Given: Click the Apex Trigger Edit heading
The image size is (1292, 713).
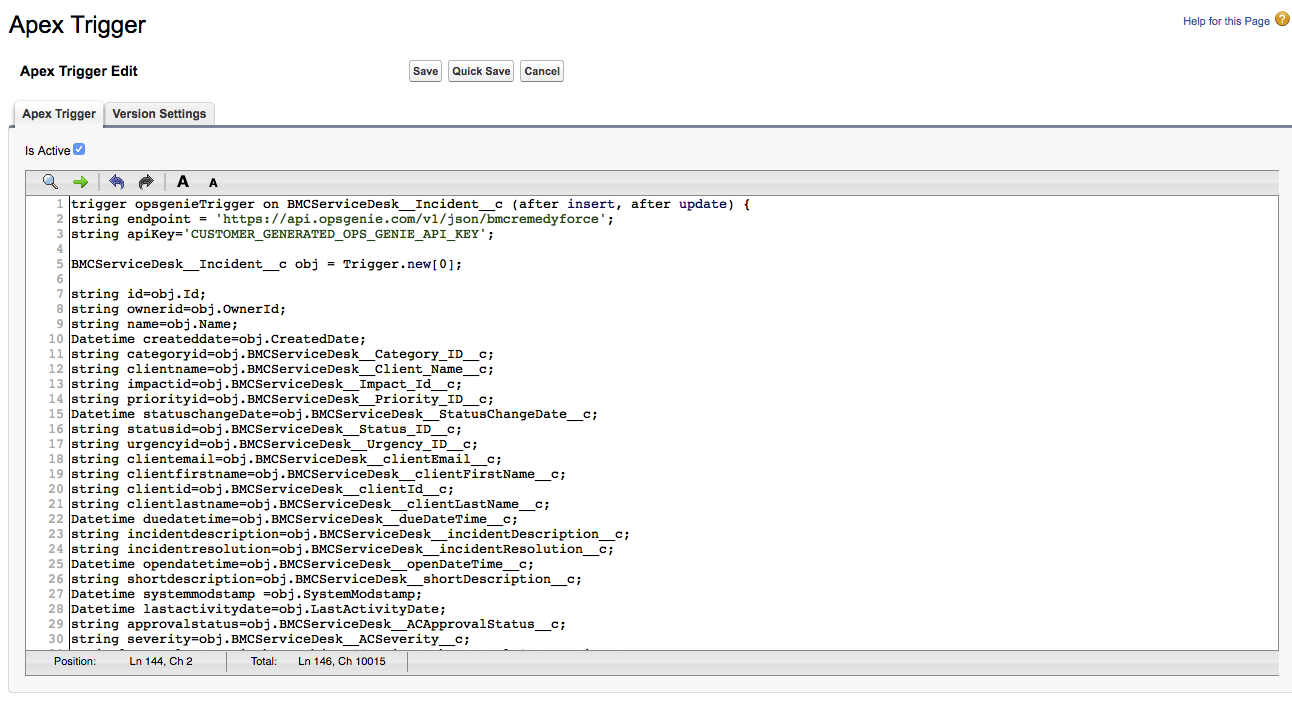Looking at the screenshot, I should 79,71.
